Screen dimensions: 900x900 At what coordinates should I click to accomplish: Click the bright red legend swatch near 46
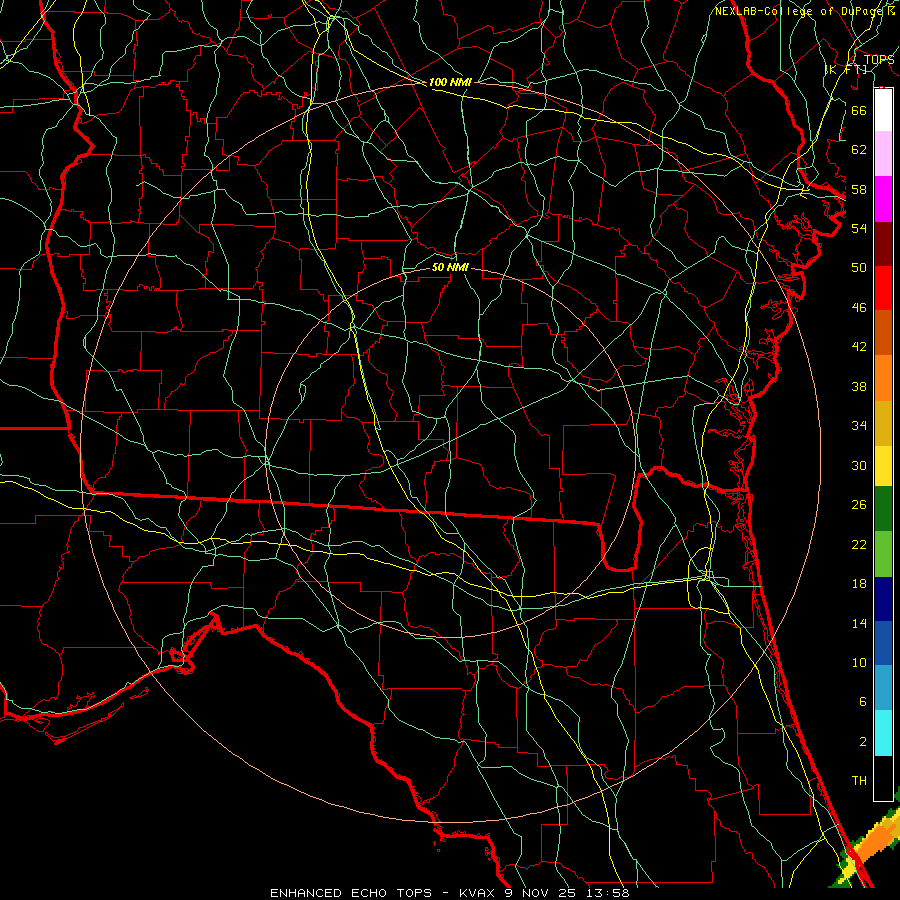coord(883,288)
